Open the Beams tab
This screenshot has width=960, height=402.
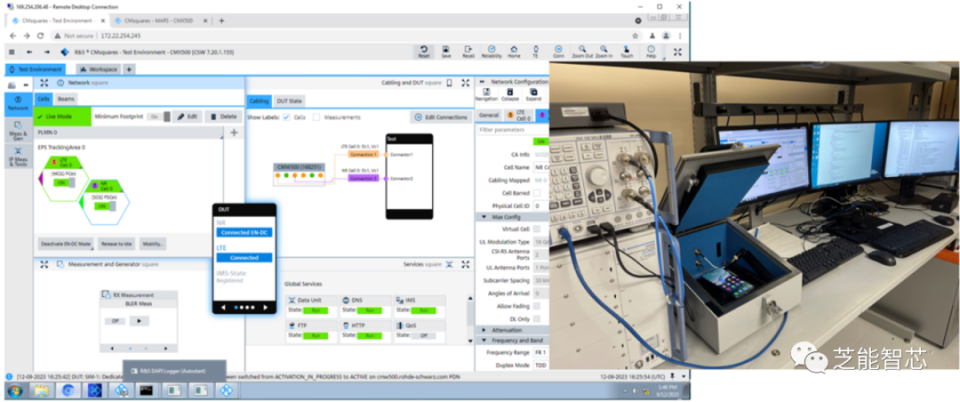point(63,99)
